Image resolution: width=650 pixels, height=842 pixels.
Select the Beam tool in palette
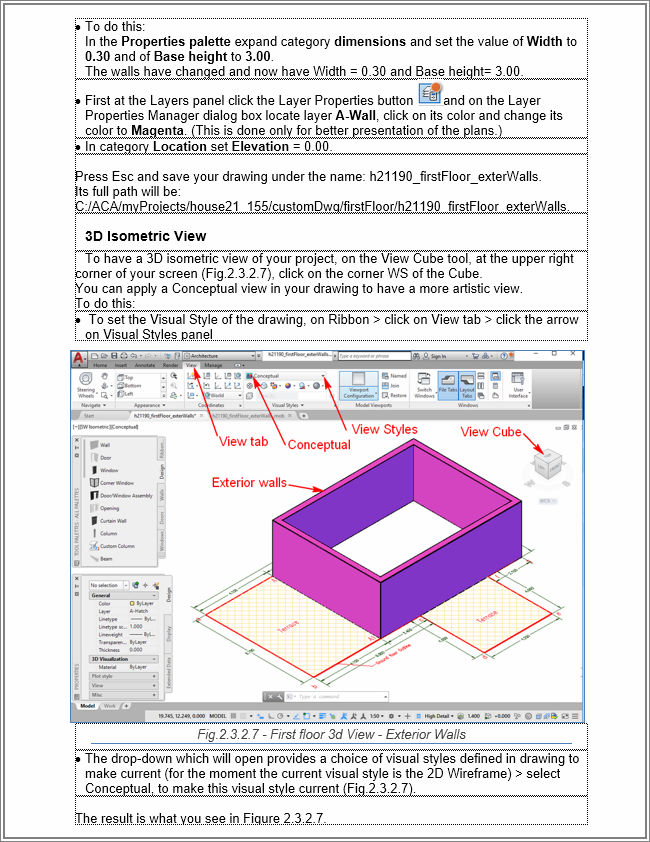[x=102, y=558]
